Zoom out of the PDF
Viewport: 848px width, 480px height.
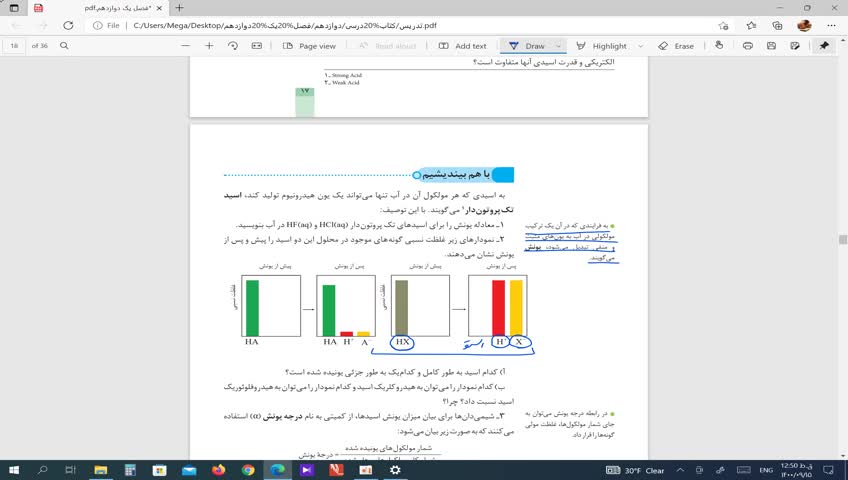tap(186, 46)
